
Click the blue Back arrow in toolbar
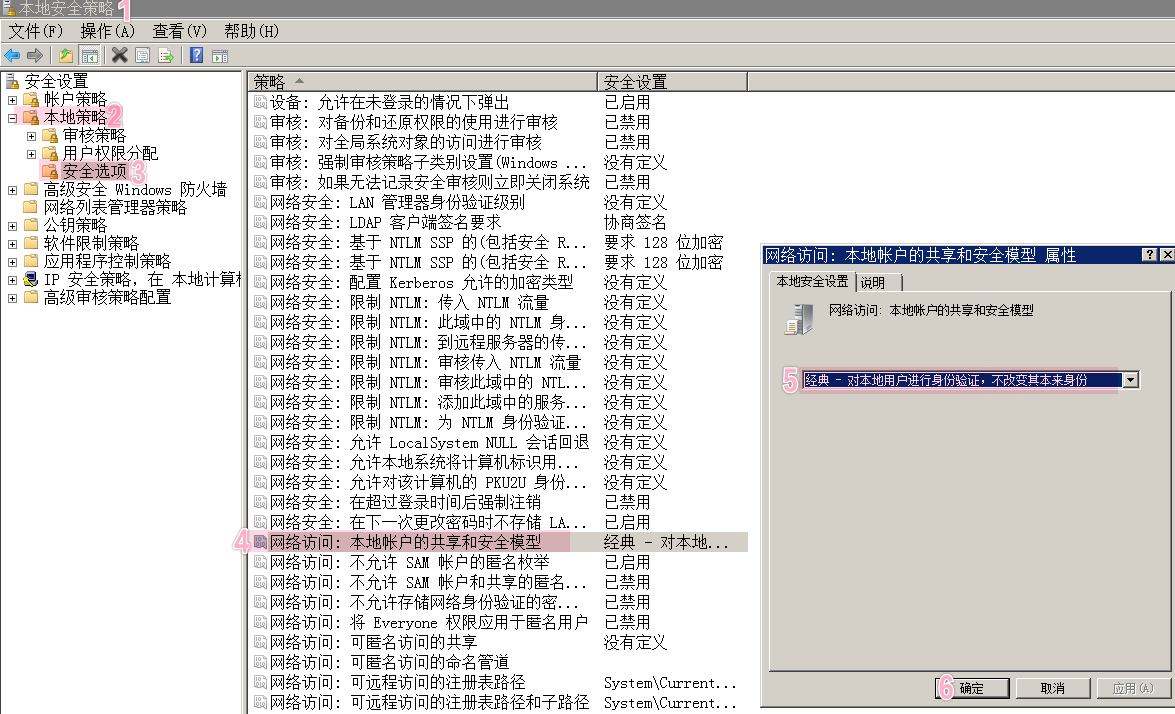[x=12, y=55]
